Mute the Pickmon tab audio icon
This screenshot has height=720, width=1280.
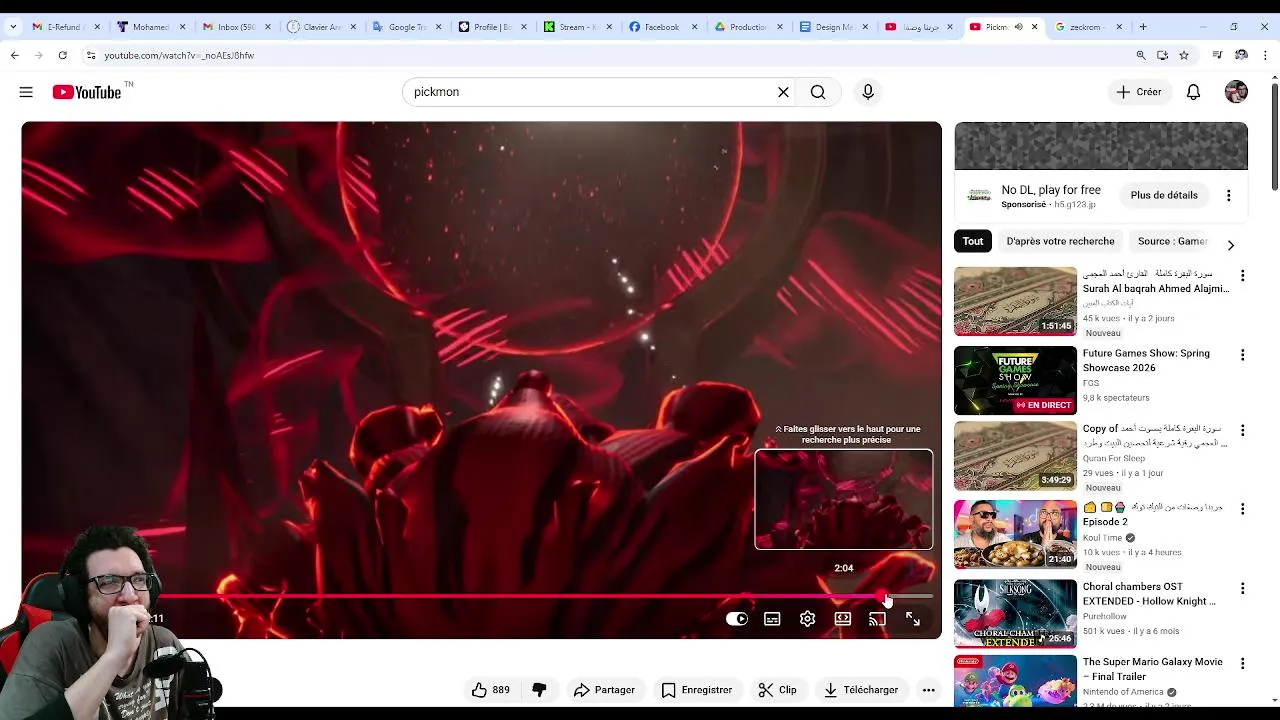point(1018,27)
